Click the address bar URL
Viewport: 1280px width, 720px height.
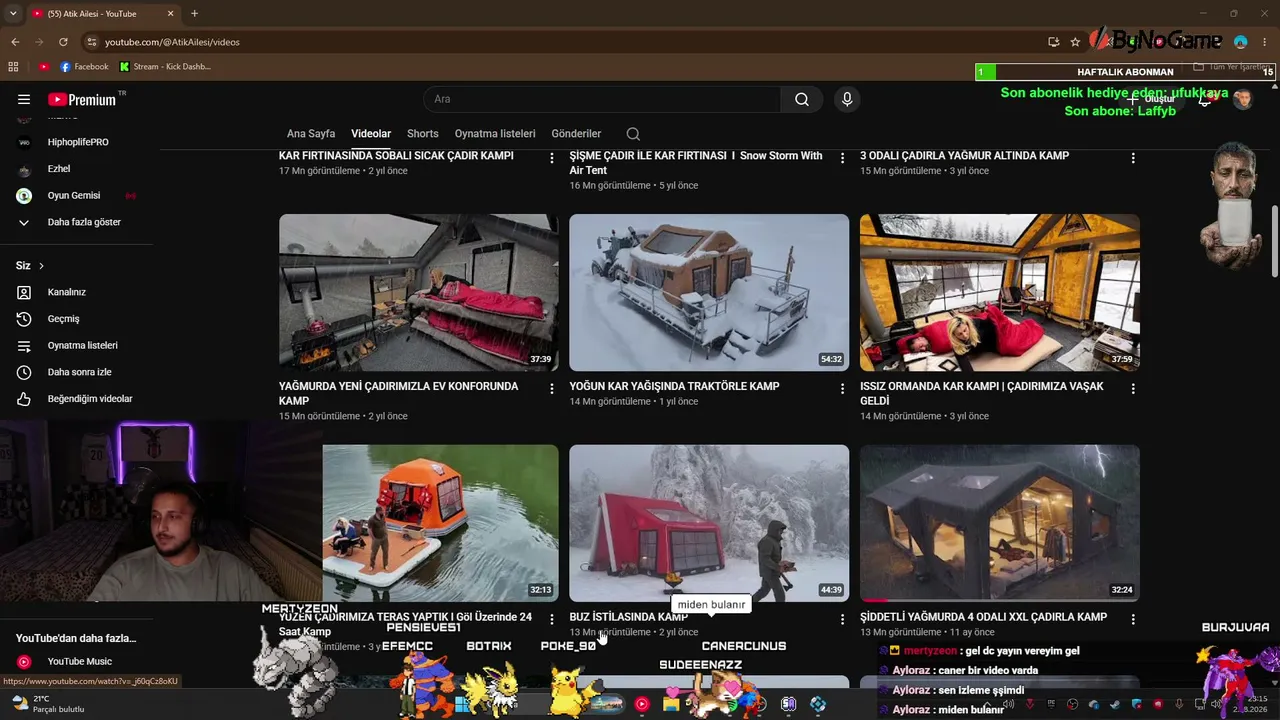point(172,42)
